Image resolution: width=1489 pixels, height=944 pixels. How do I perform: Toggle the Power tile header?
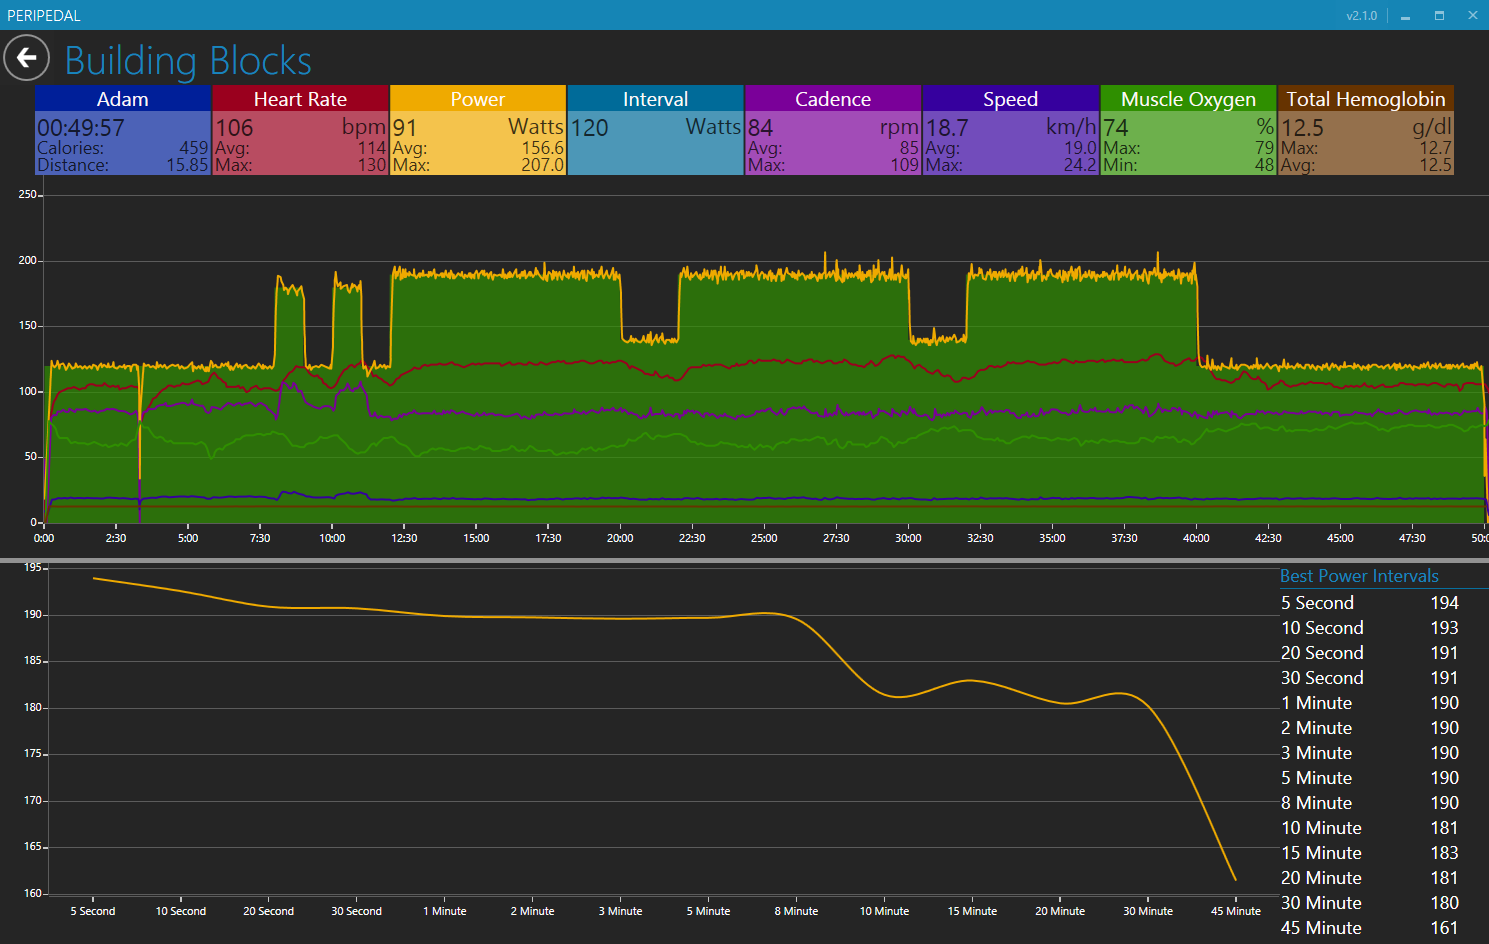(477, 99)
